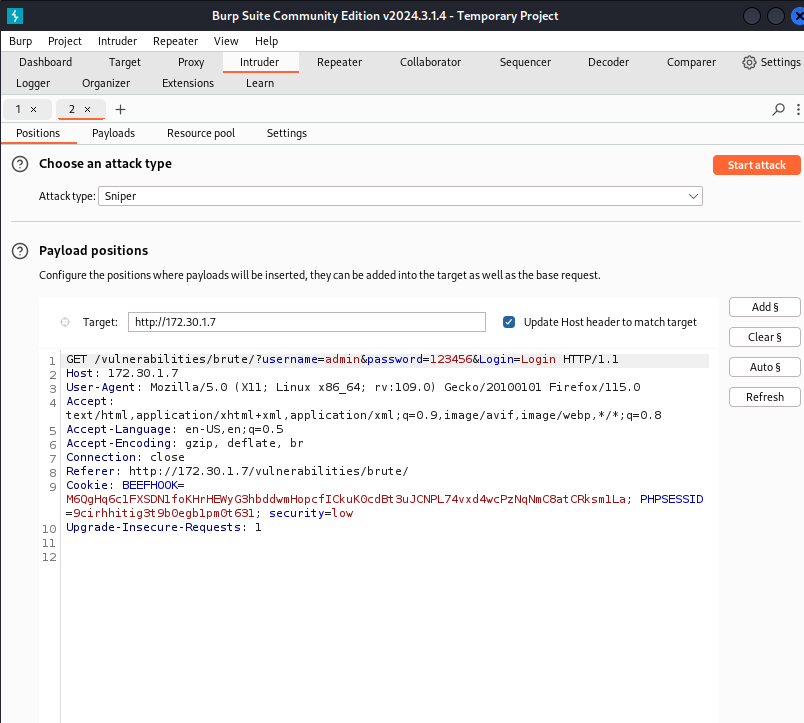Click the User-Agent header line

coord(353,387)
